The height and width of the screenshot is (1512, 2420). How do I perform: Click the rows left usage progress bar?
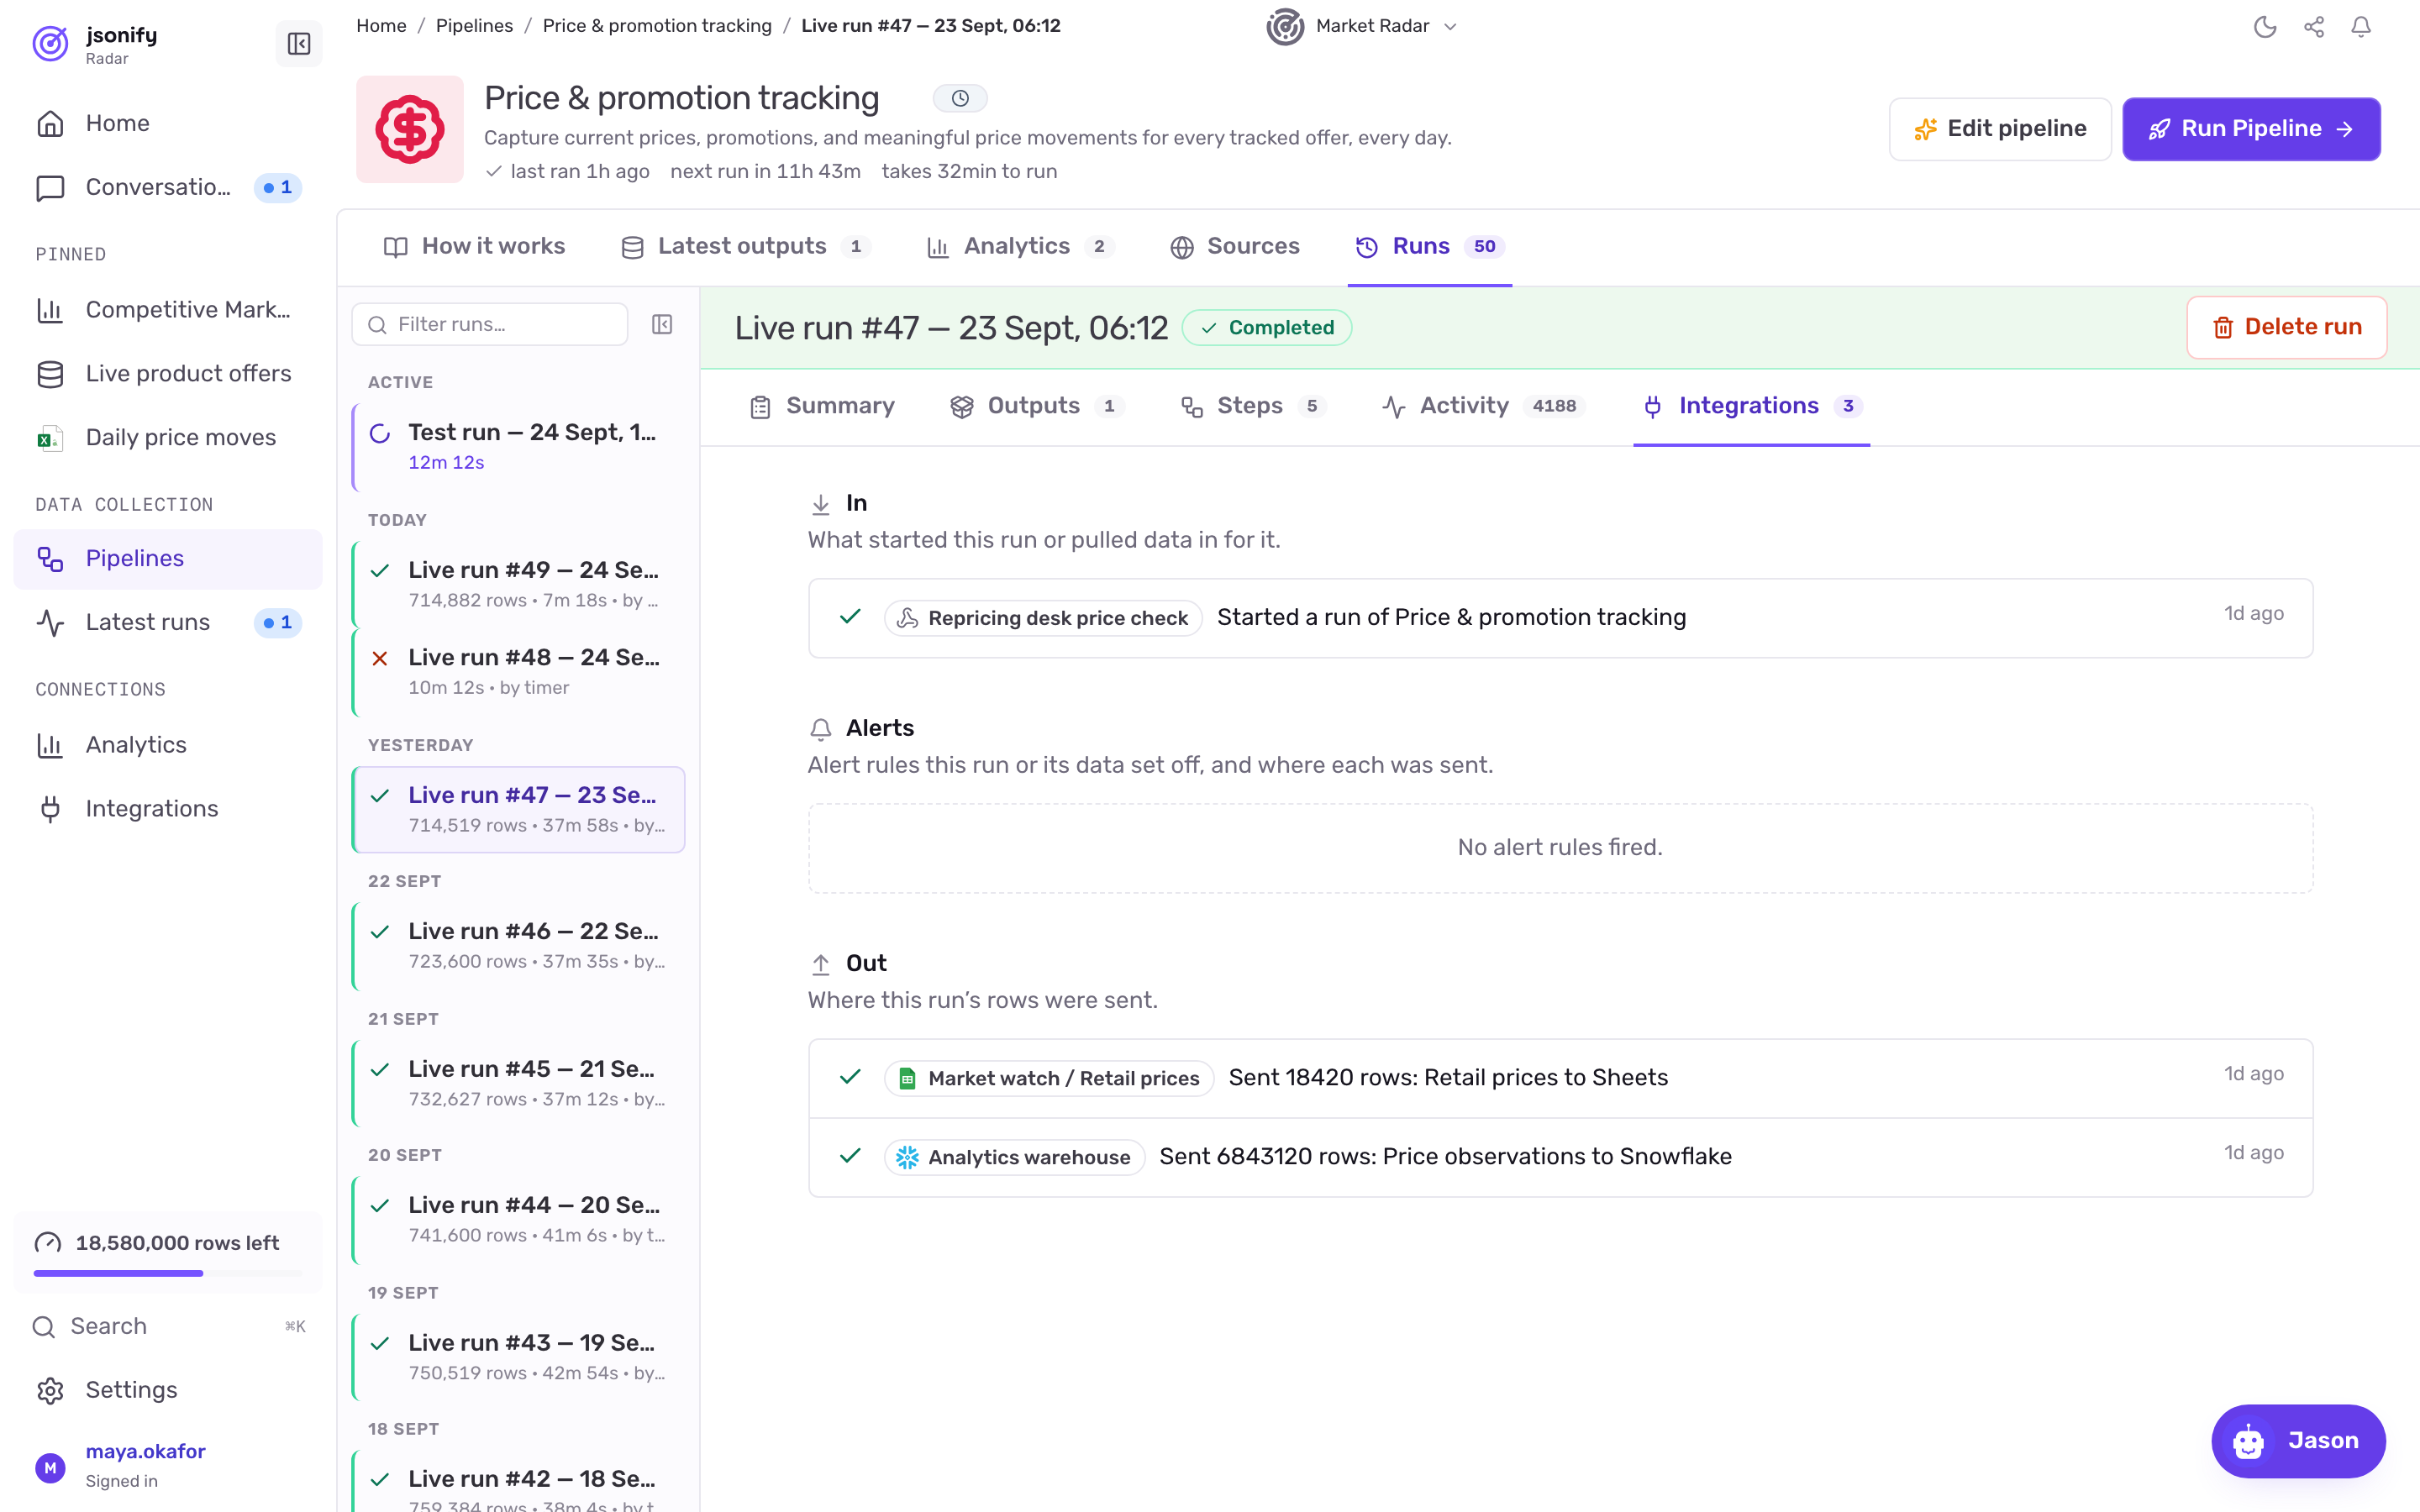pyautogui.click(x=168, y=1273)
